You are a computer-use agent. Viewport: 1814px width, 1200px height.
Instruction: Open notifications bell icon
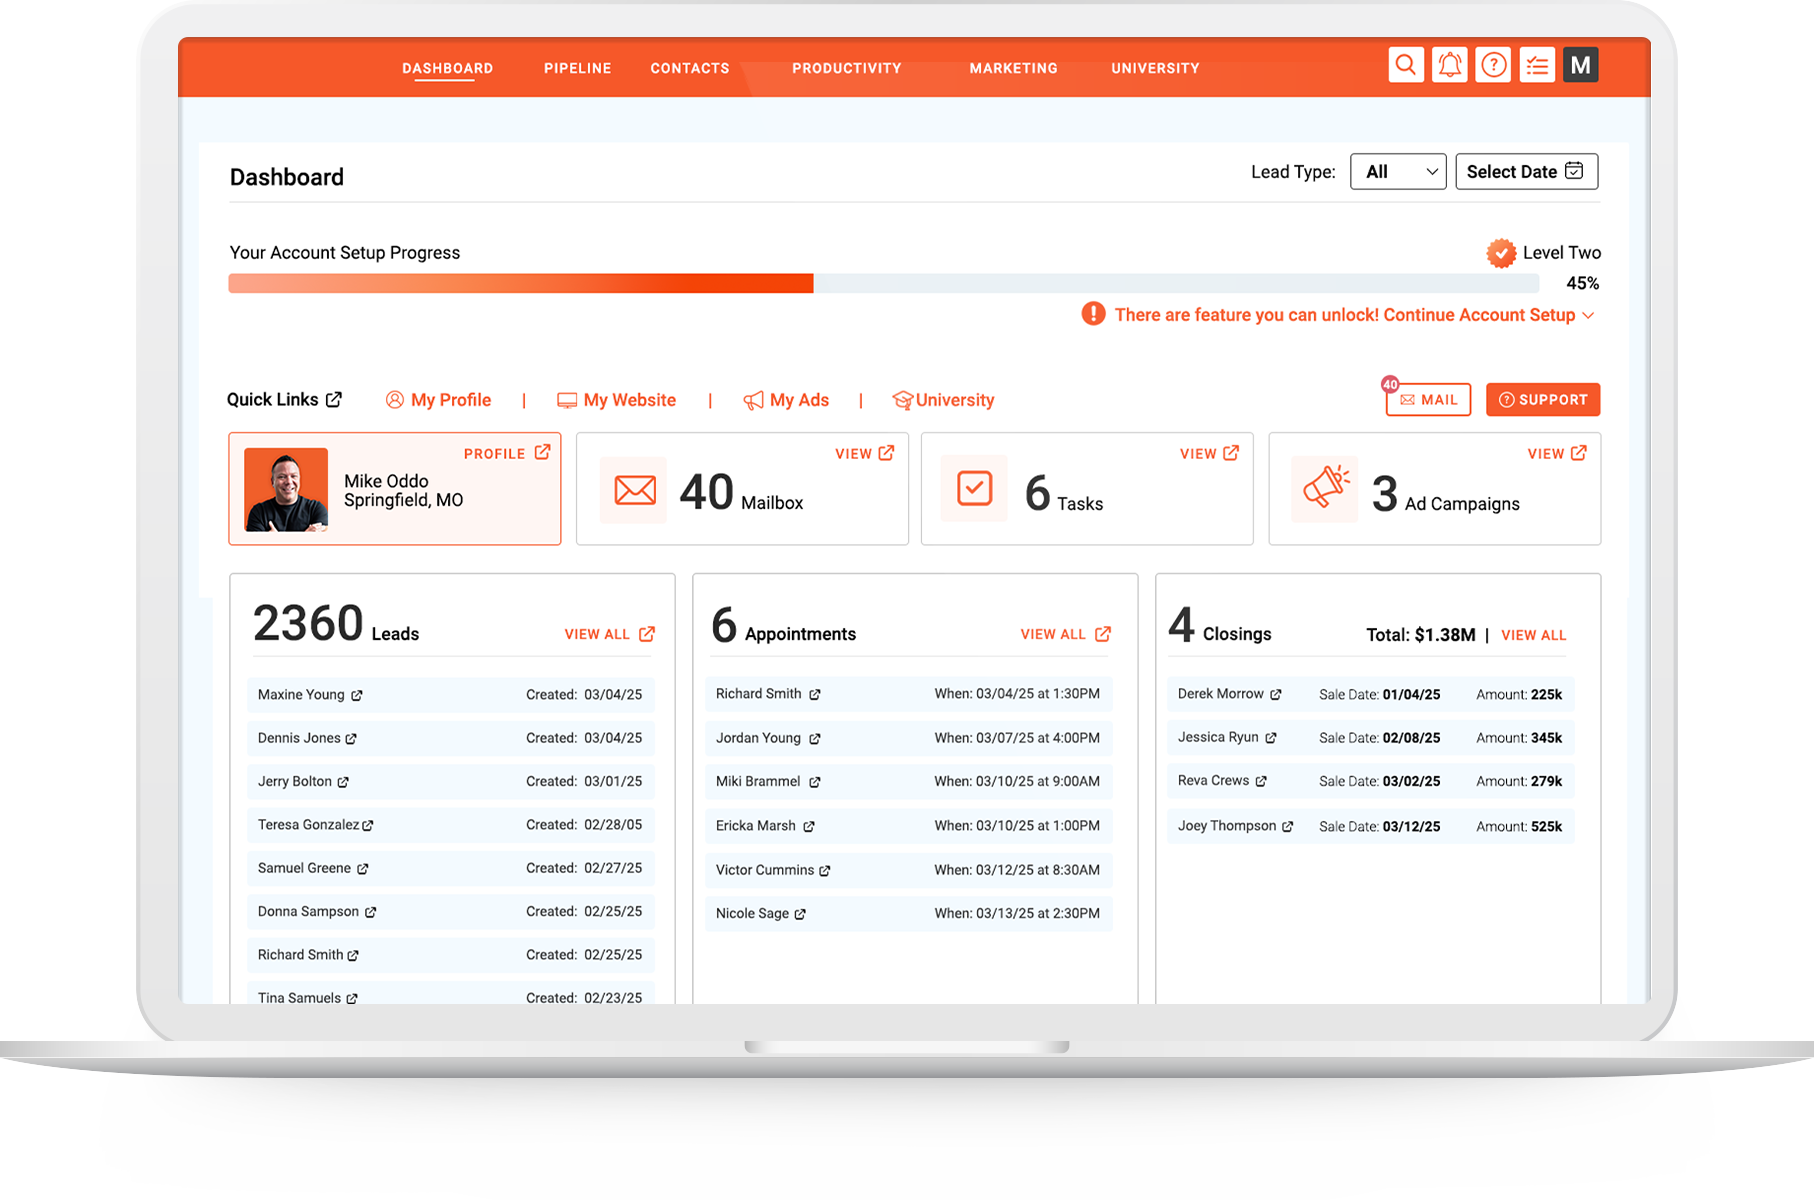pyautogui.click(x=1449, y=66)
